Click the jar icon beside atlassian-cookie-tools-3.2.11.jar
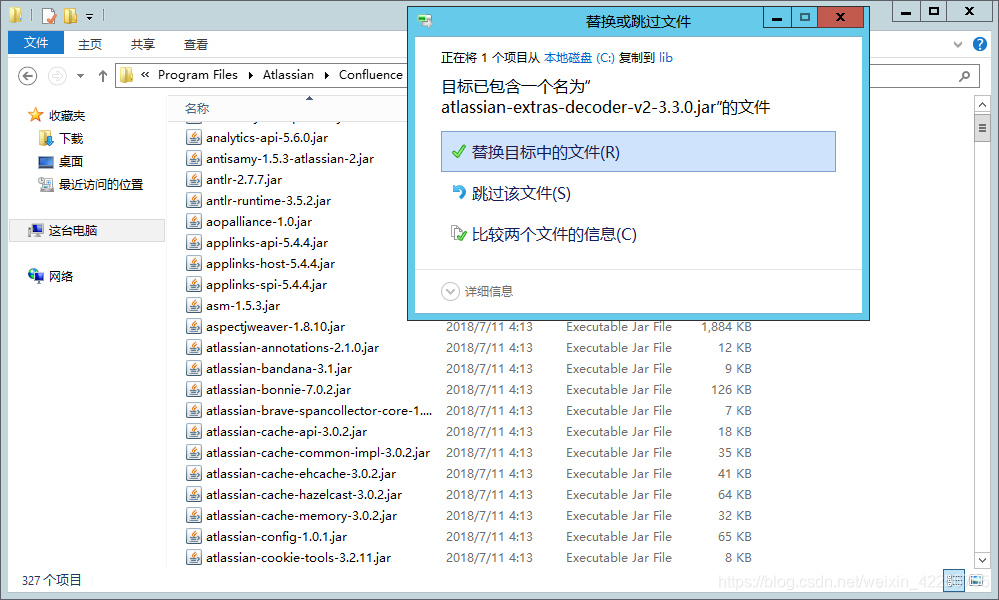 click(194, 558)
